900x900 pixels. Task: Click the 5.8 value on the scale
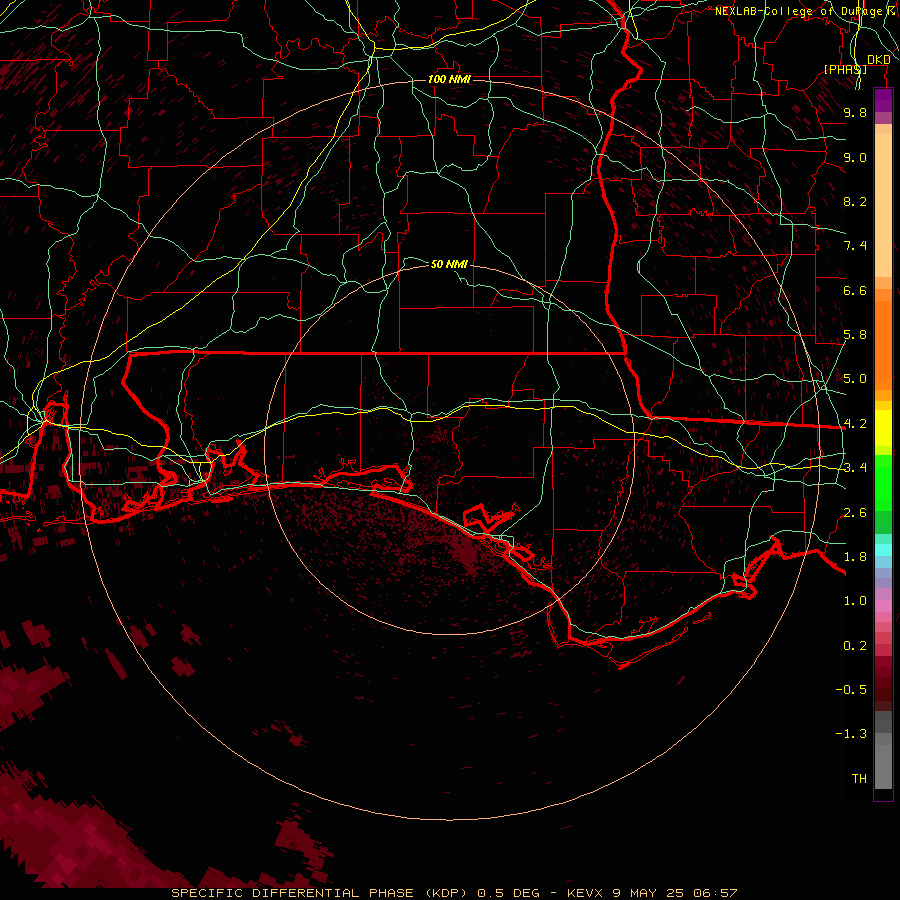pos(855,335)
